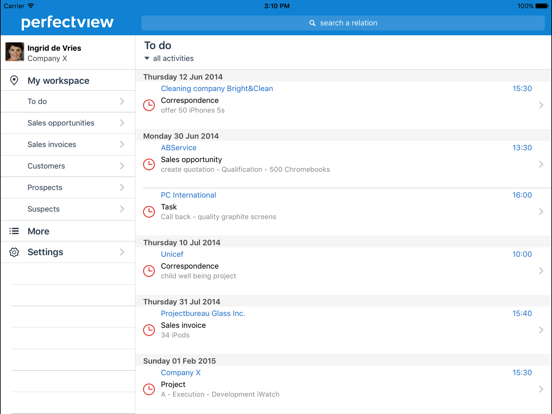Open ABService relation link
This screenshot has width=552, height=414.
(178, 148)
